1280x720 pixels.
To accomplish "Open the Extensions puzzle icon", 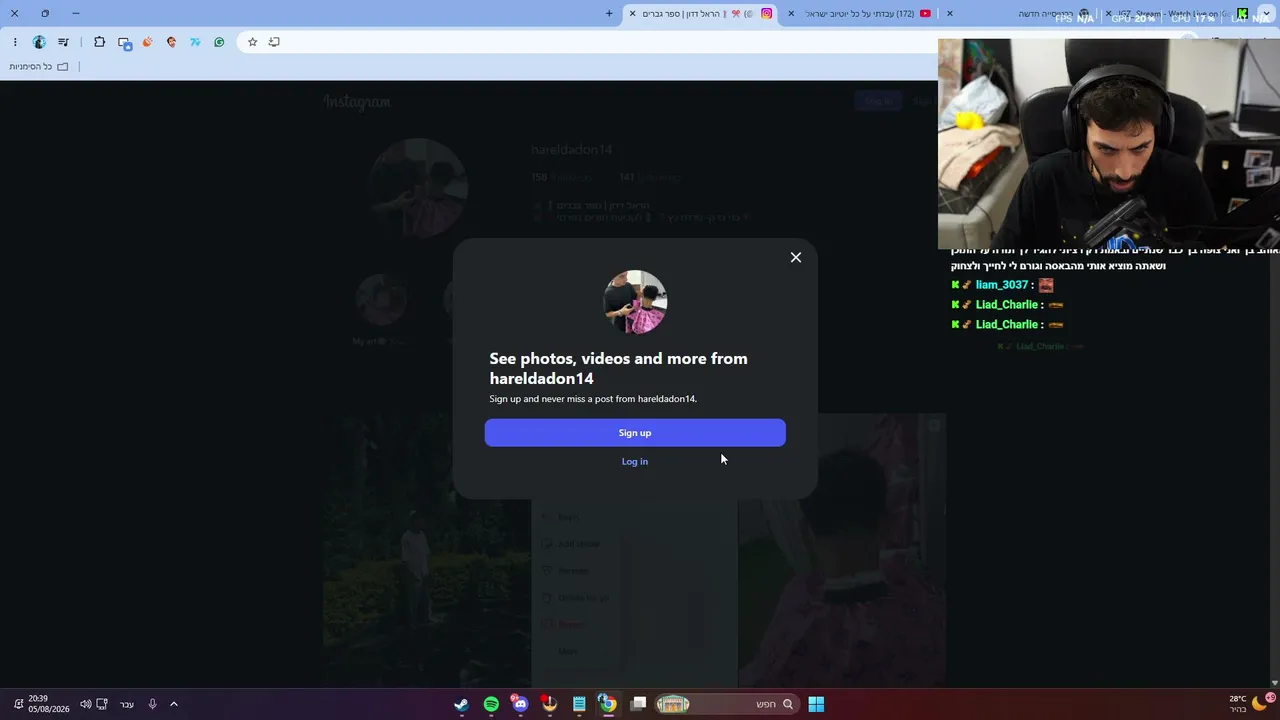I will [x=99, y=42].
